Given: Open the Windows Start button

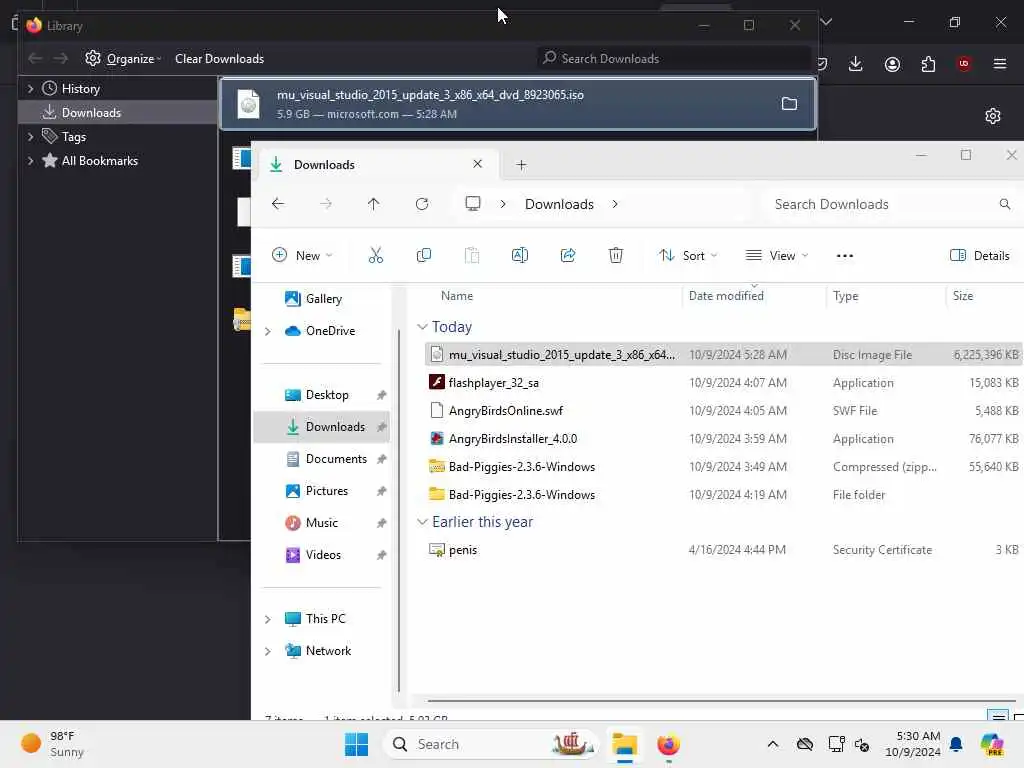Looking at the screenshot, I should (x=357, y=744).
